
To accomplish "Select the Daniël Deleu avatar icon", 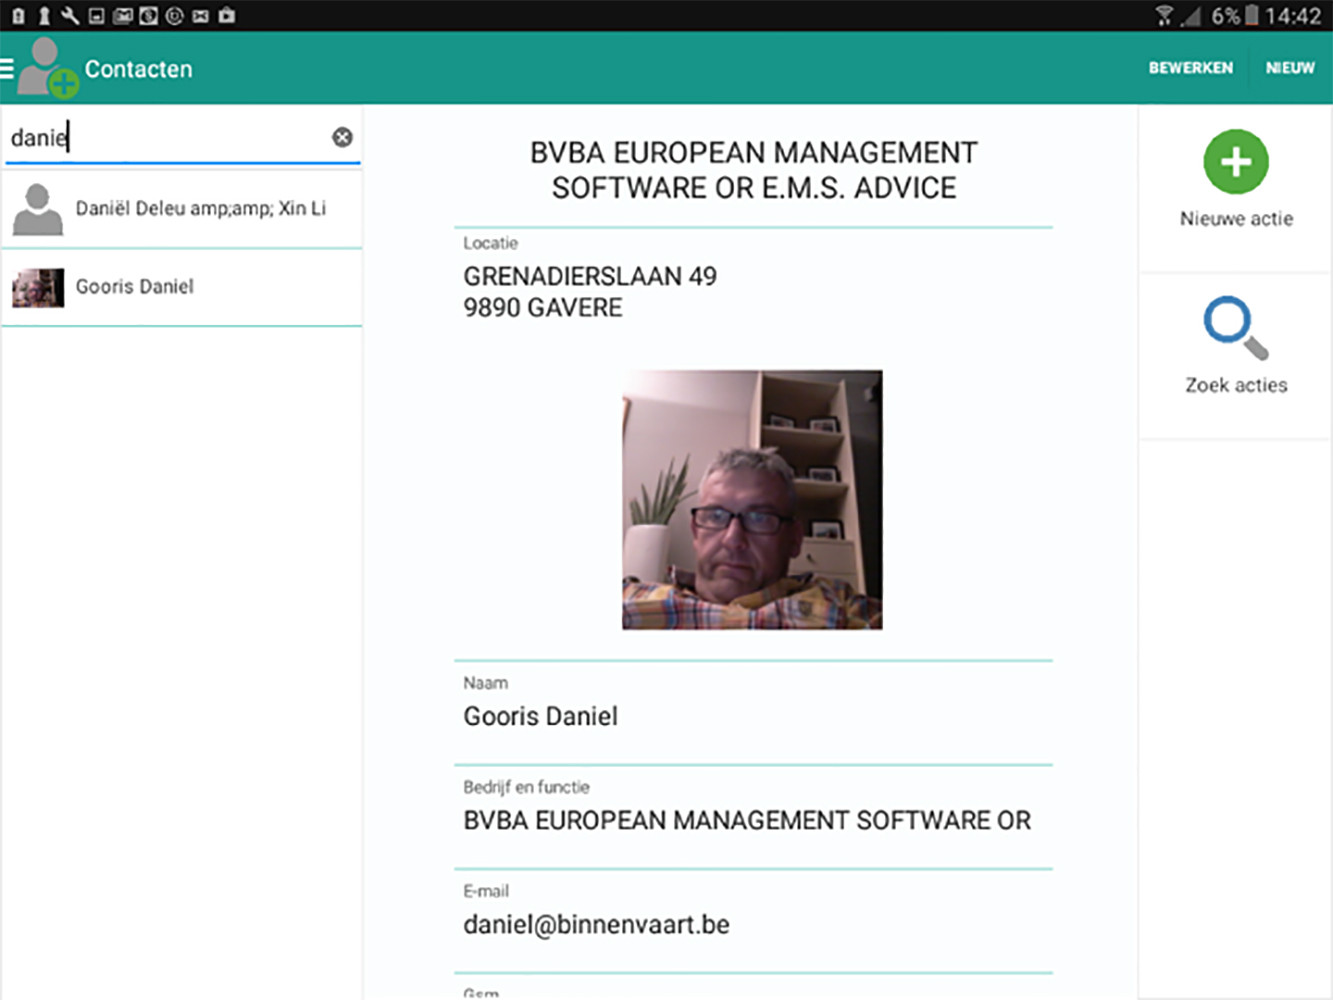I will [x=38, y=209].
